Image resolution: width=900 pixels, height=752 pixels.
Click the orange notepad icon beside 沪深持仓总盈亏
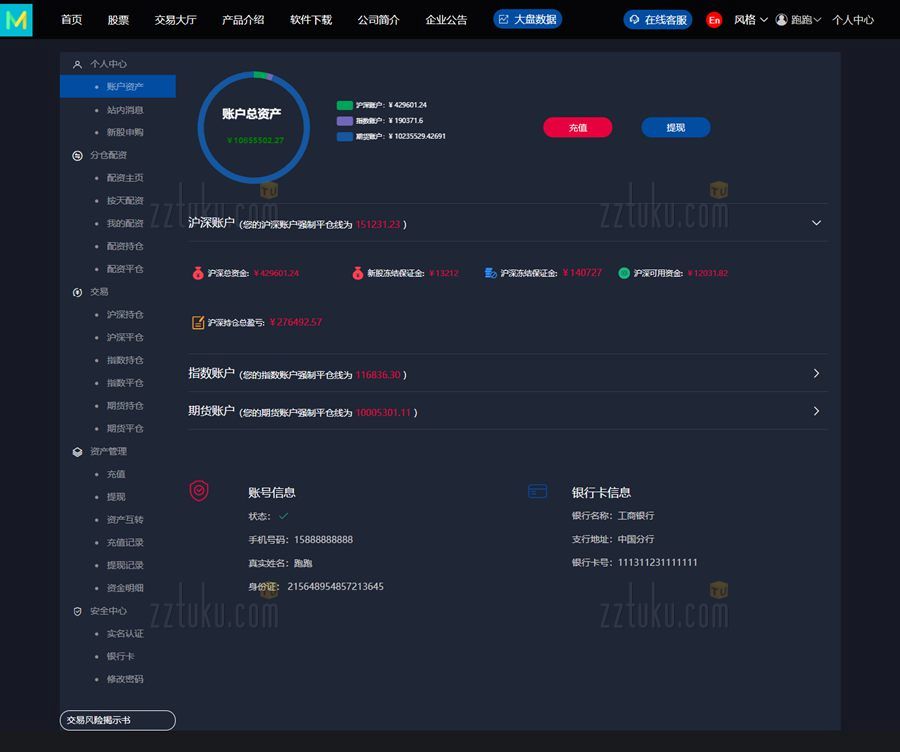click(198, 322)
